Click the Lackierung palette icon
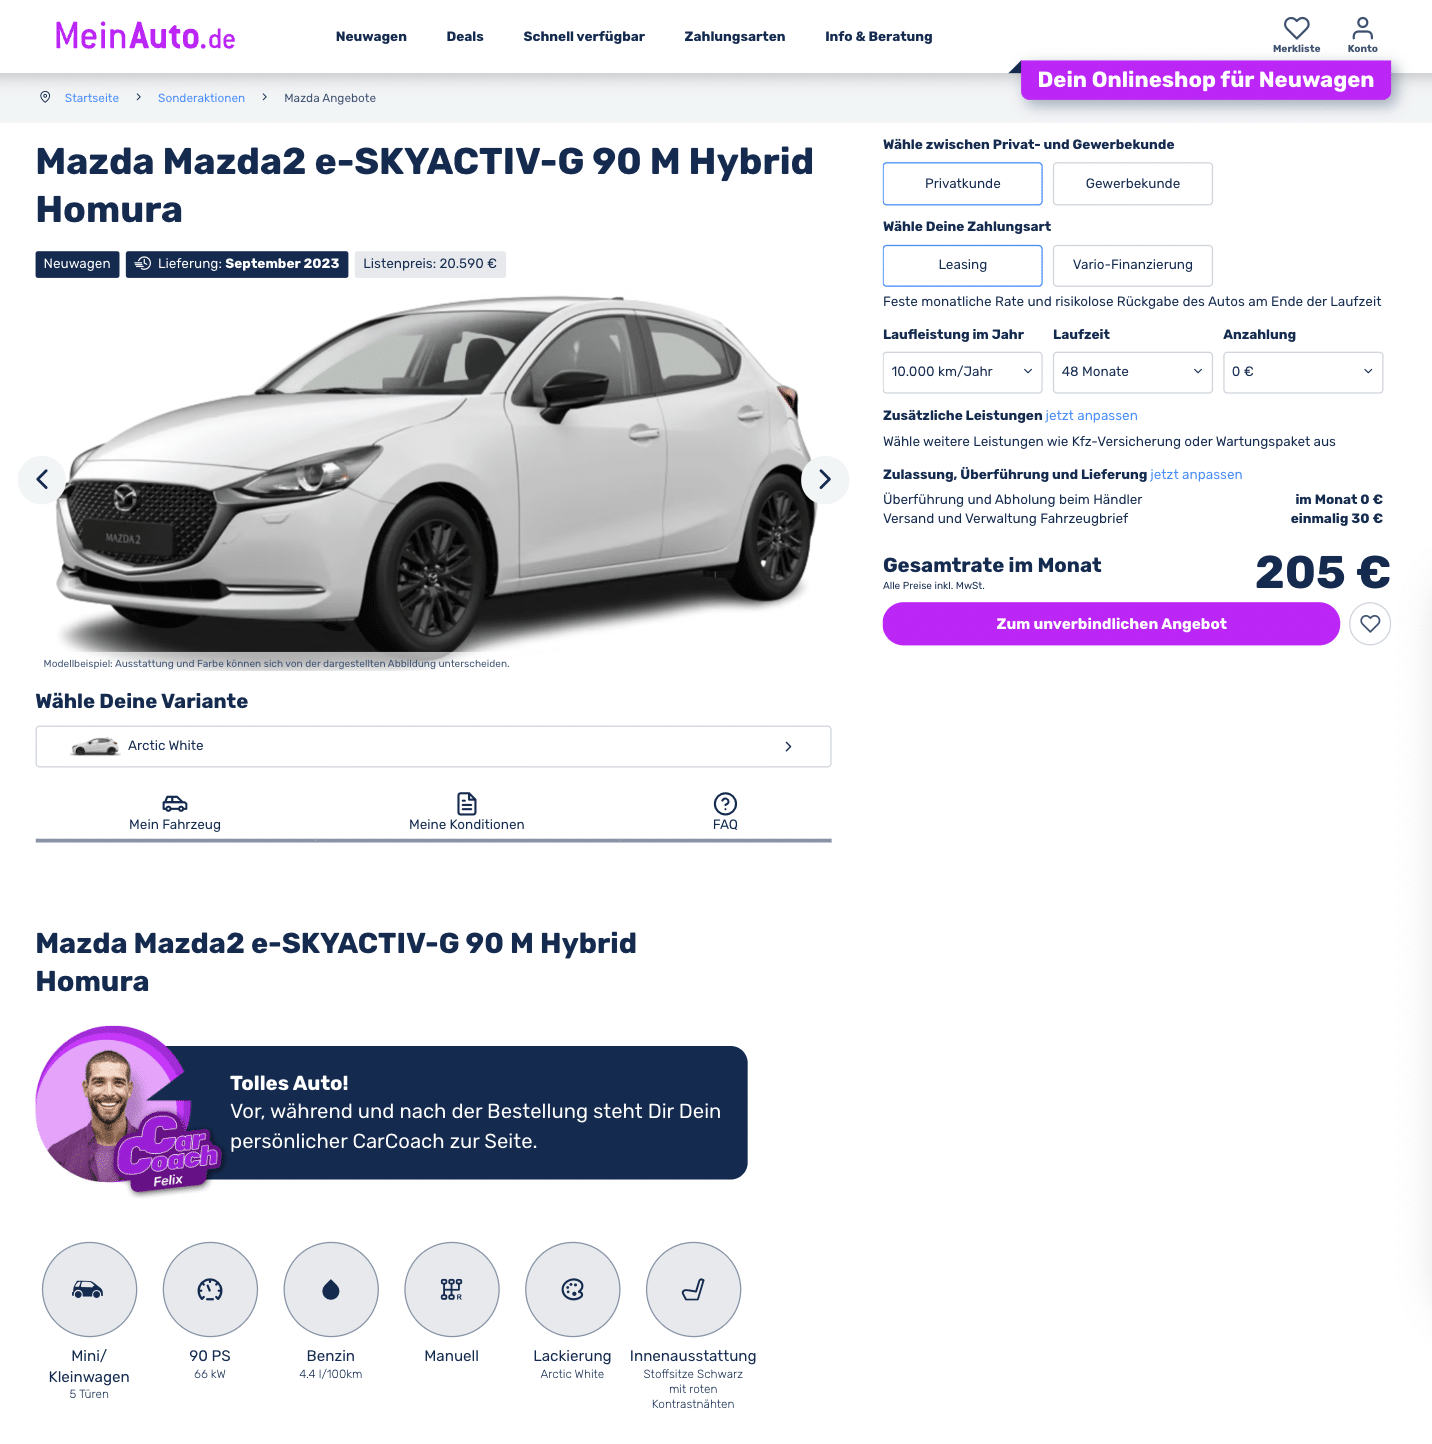 573,1290
